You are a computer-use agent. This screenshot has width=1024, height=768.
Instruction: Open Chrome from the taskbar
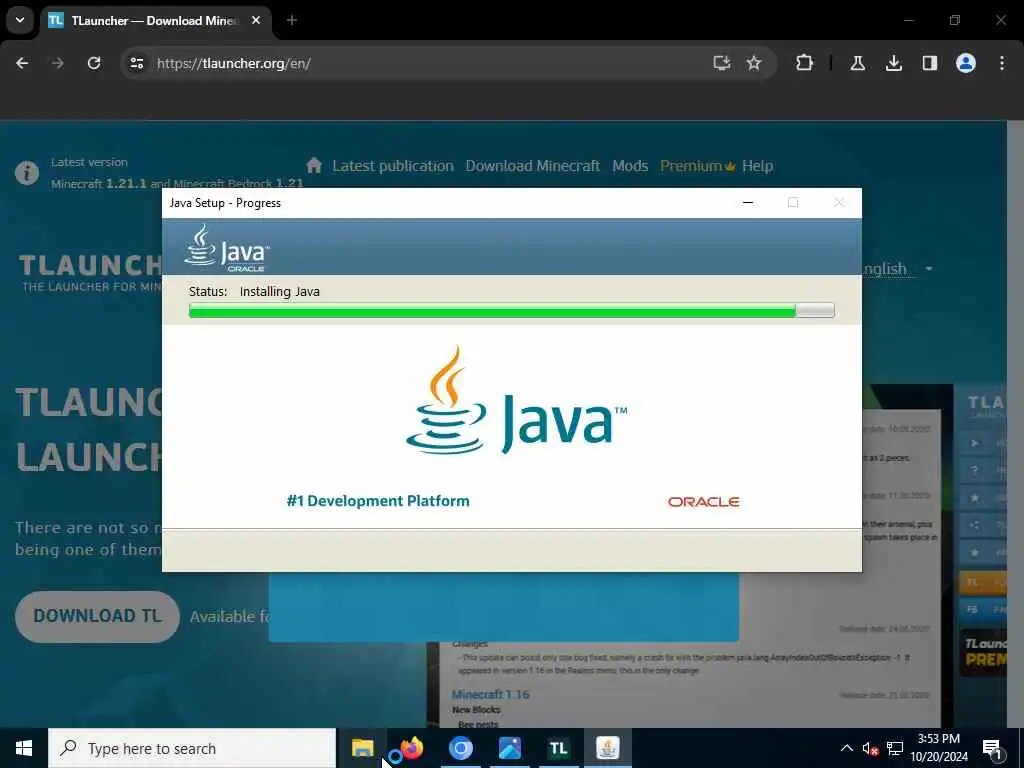click(x=460, y=748)
